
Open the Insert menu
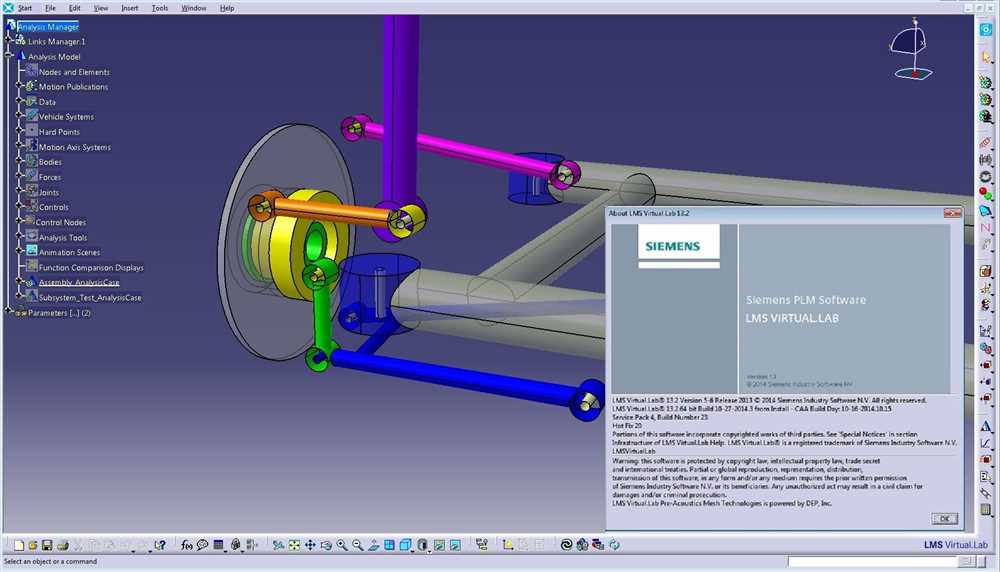point(129,8)
